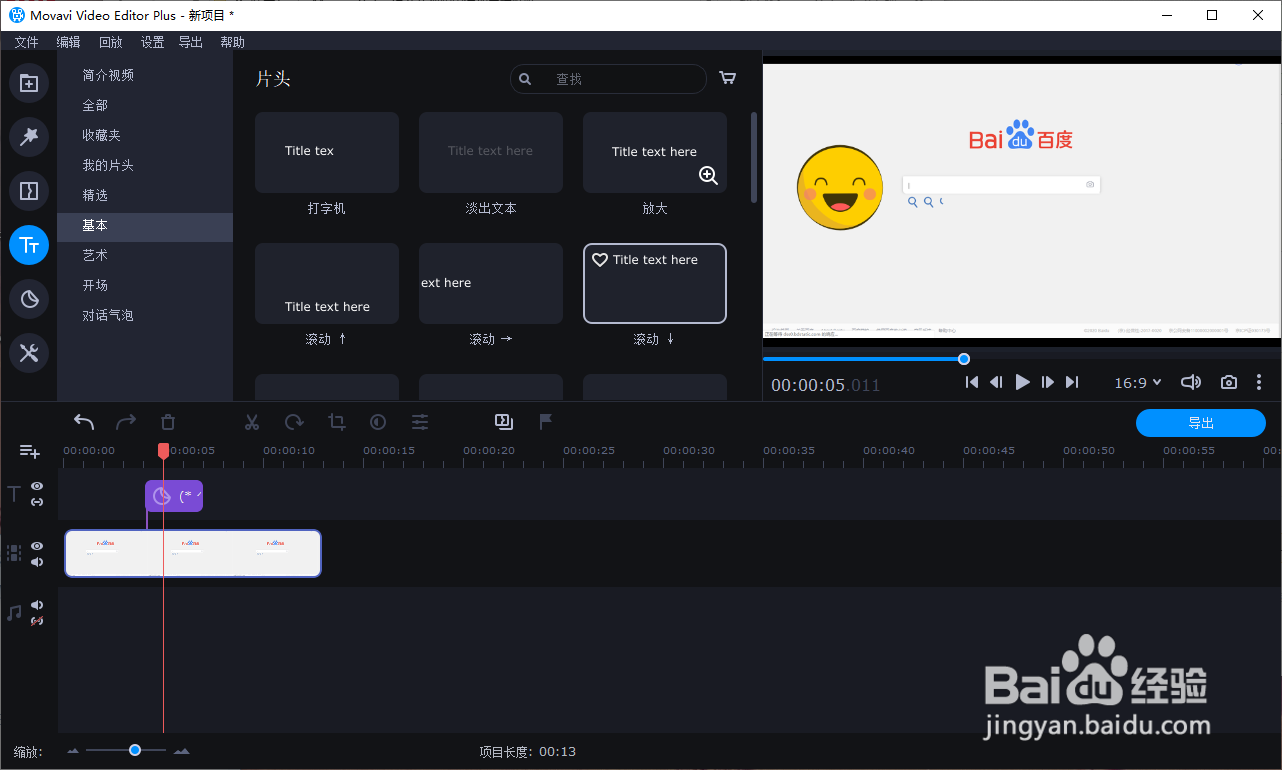Click the color adjustment icon

coord(378,422)
